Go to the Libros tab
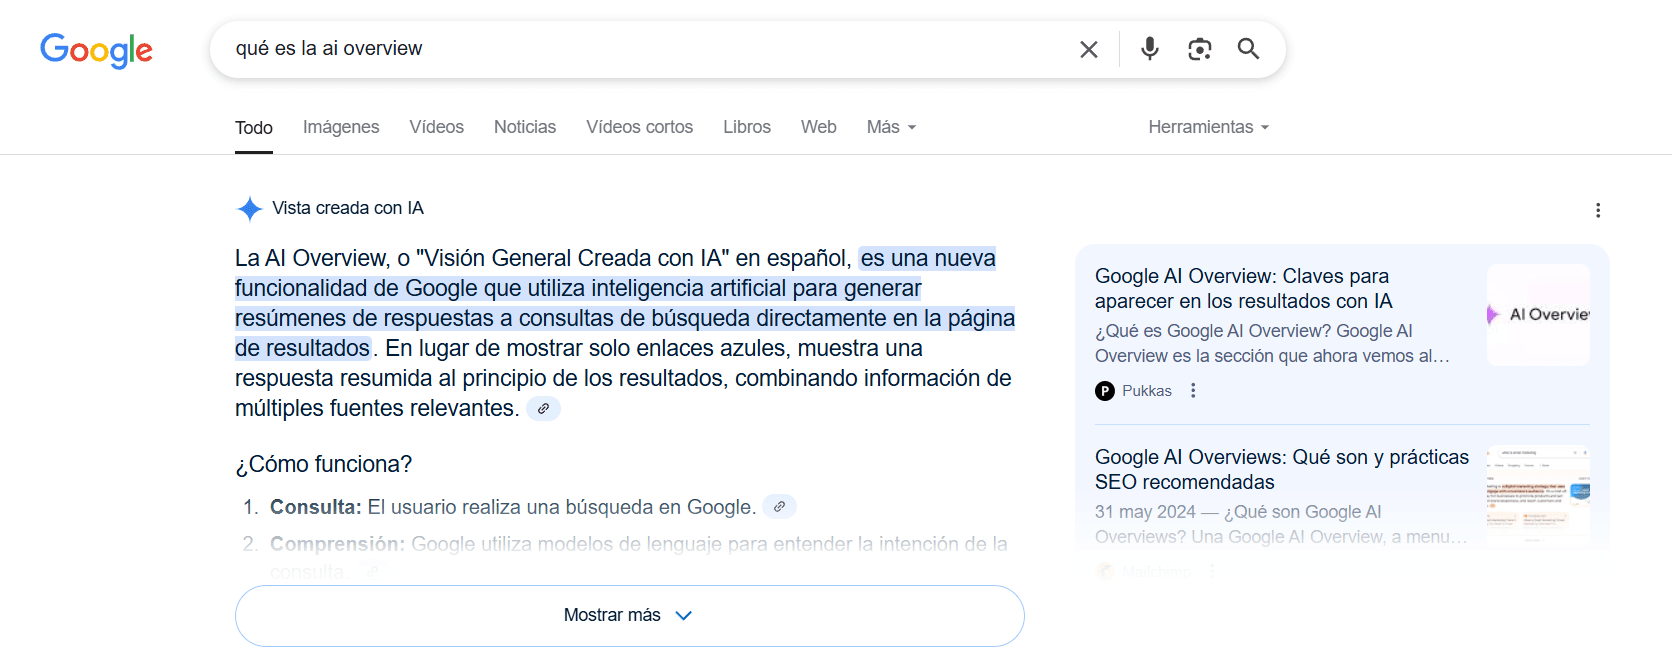 coord(747,127)
